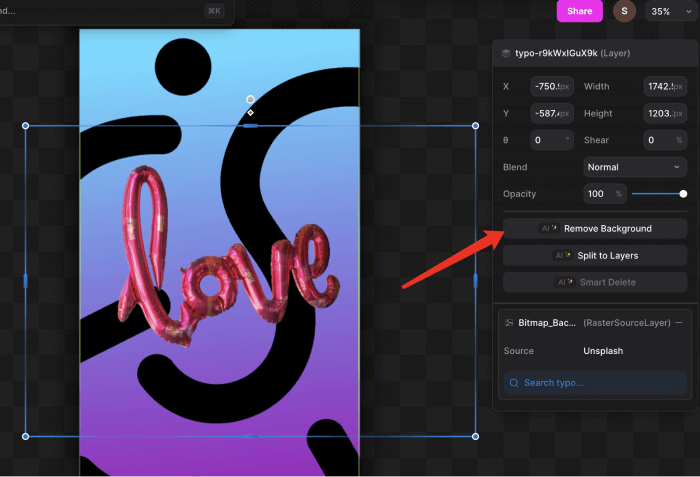Click the Bitmap raster image icon

509,323
